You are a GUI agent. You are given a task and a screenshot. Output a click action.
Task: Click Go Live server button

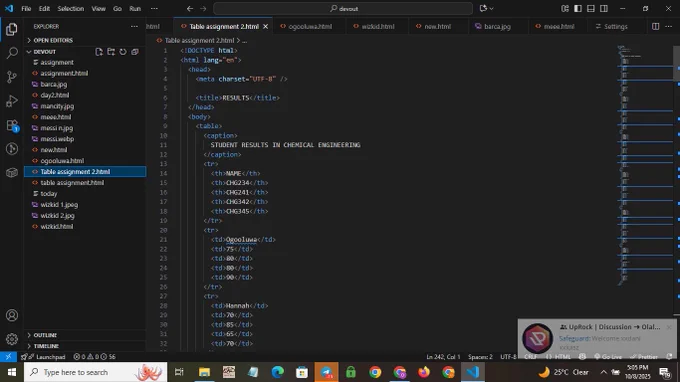coord(608,356)
